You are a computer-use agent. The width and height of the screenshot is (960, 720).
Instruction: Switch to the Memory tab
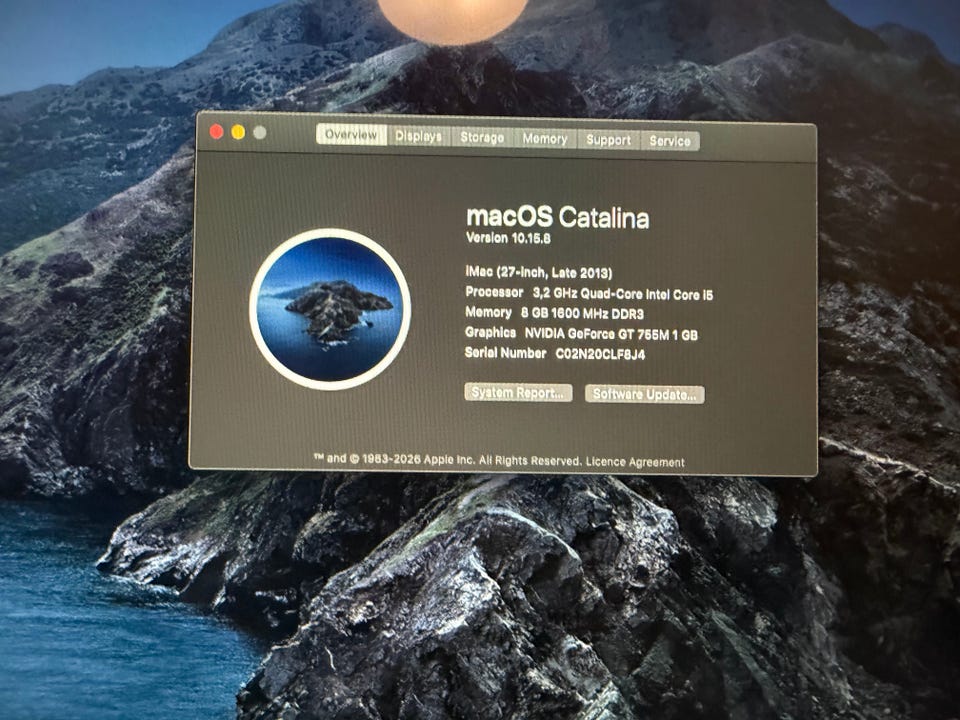tap(545, 138)
